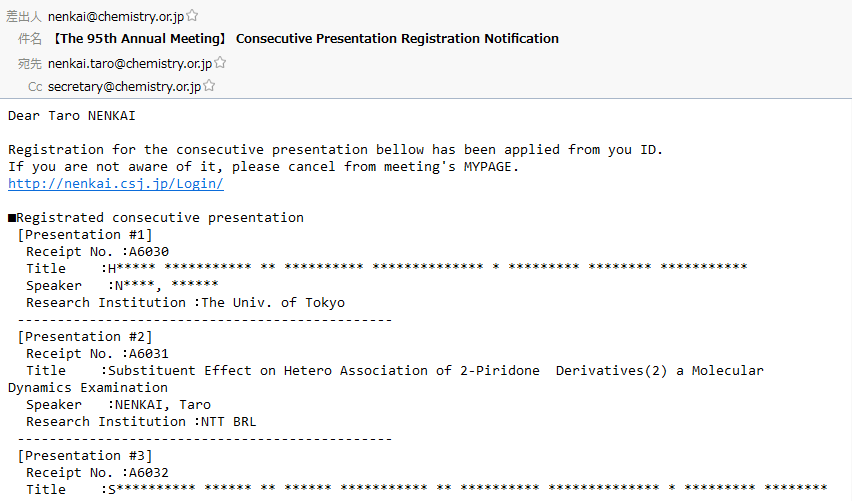Click Receipt No. A6031 text

97,354
